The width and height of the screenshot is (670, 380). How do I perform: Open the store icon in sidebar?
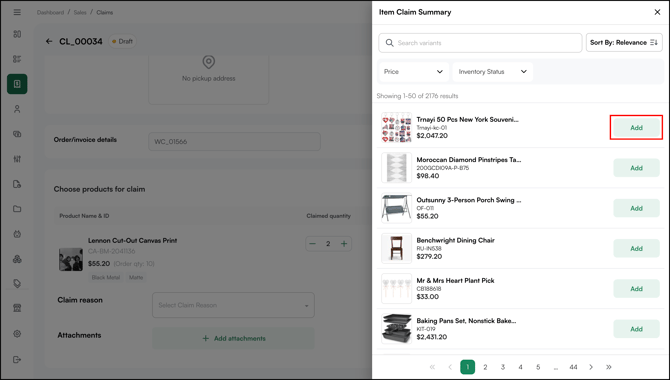click(x=17, y=308)
